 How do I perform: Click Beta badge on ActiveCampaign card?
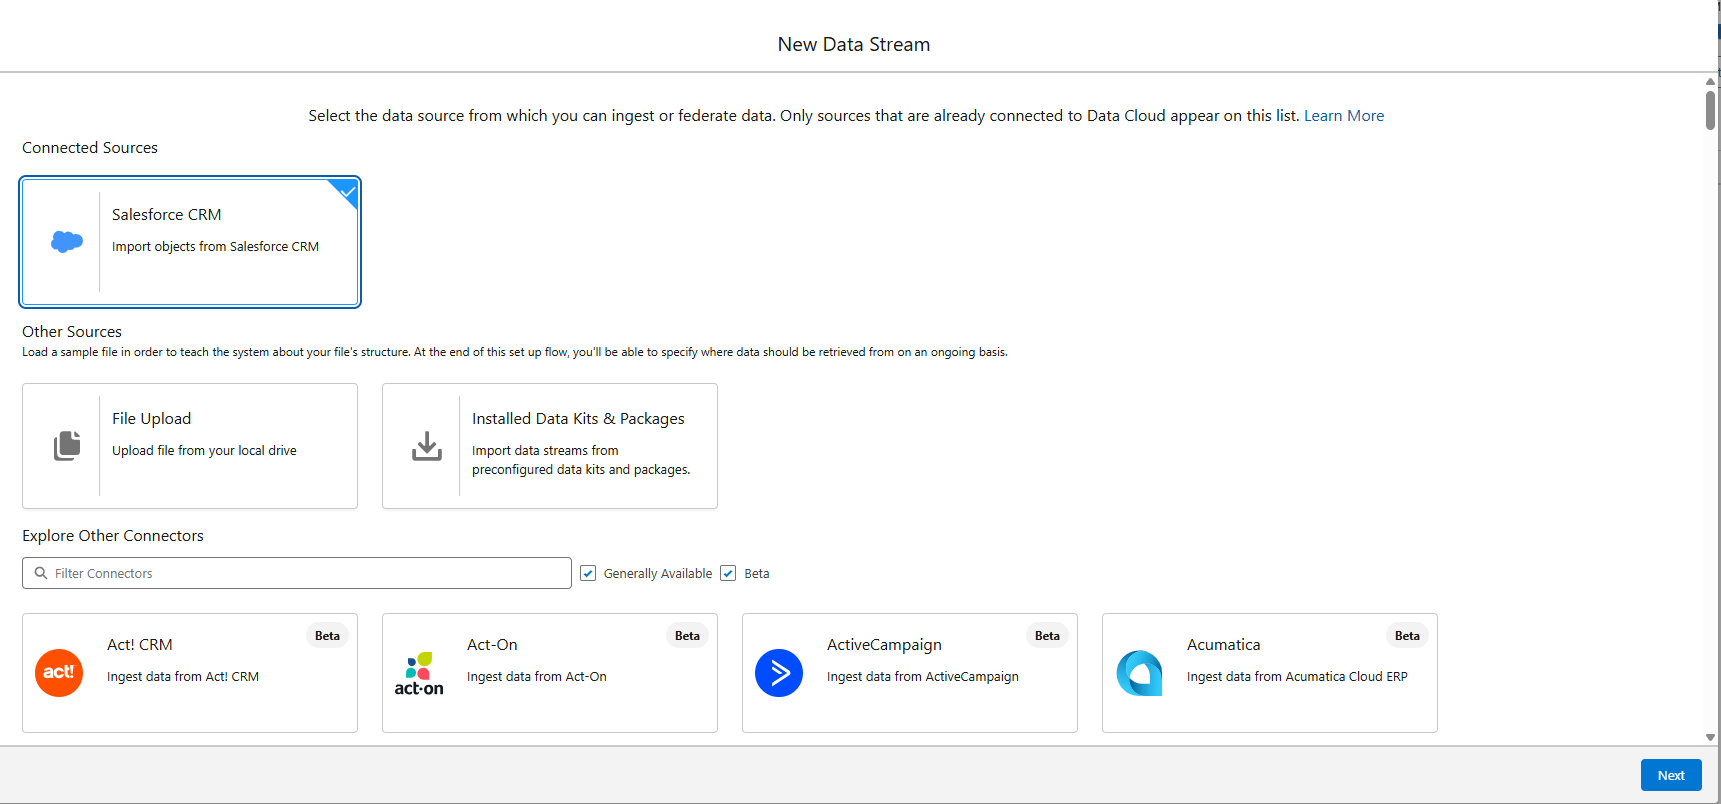(1047, 636)
